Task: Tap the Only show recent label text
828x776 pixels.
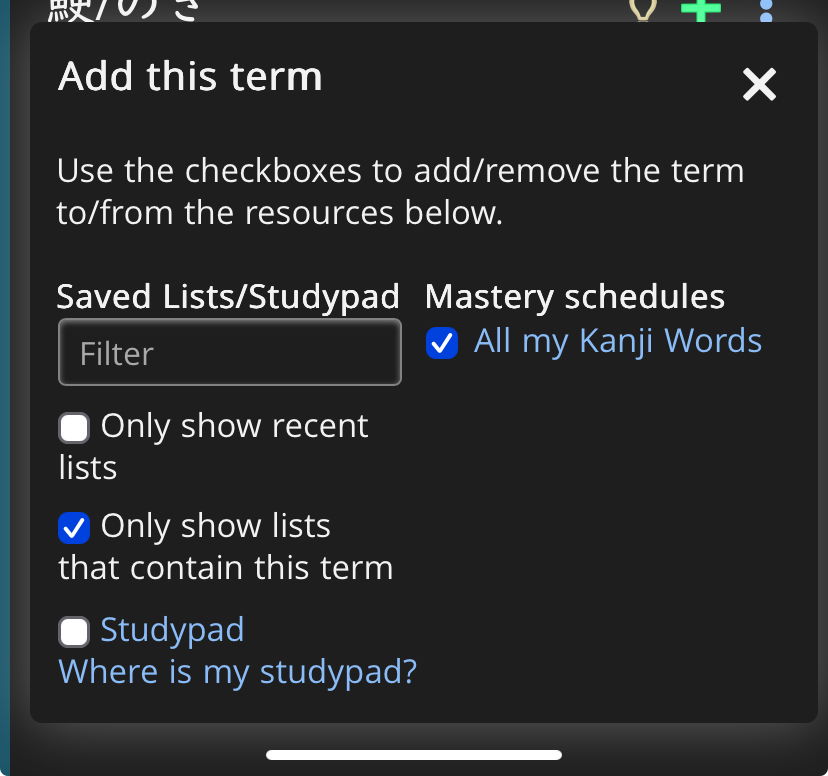Action: (x=235, y=426)
